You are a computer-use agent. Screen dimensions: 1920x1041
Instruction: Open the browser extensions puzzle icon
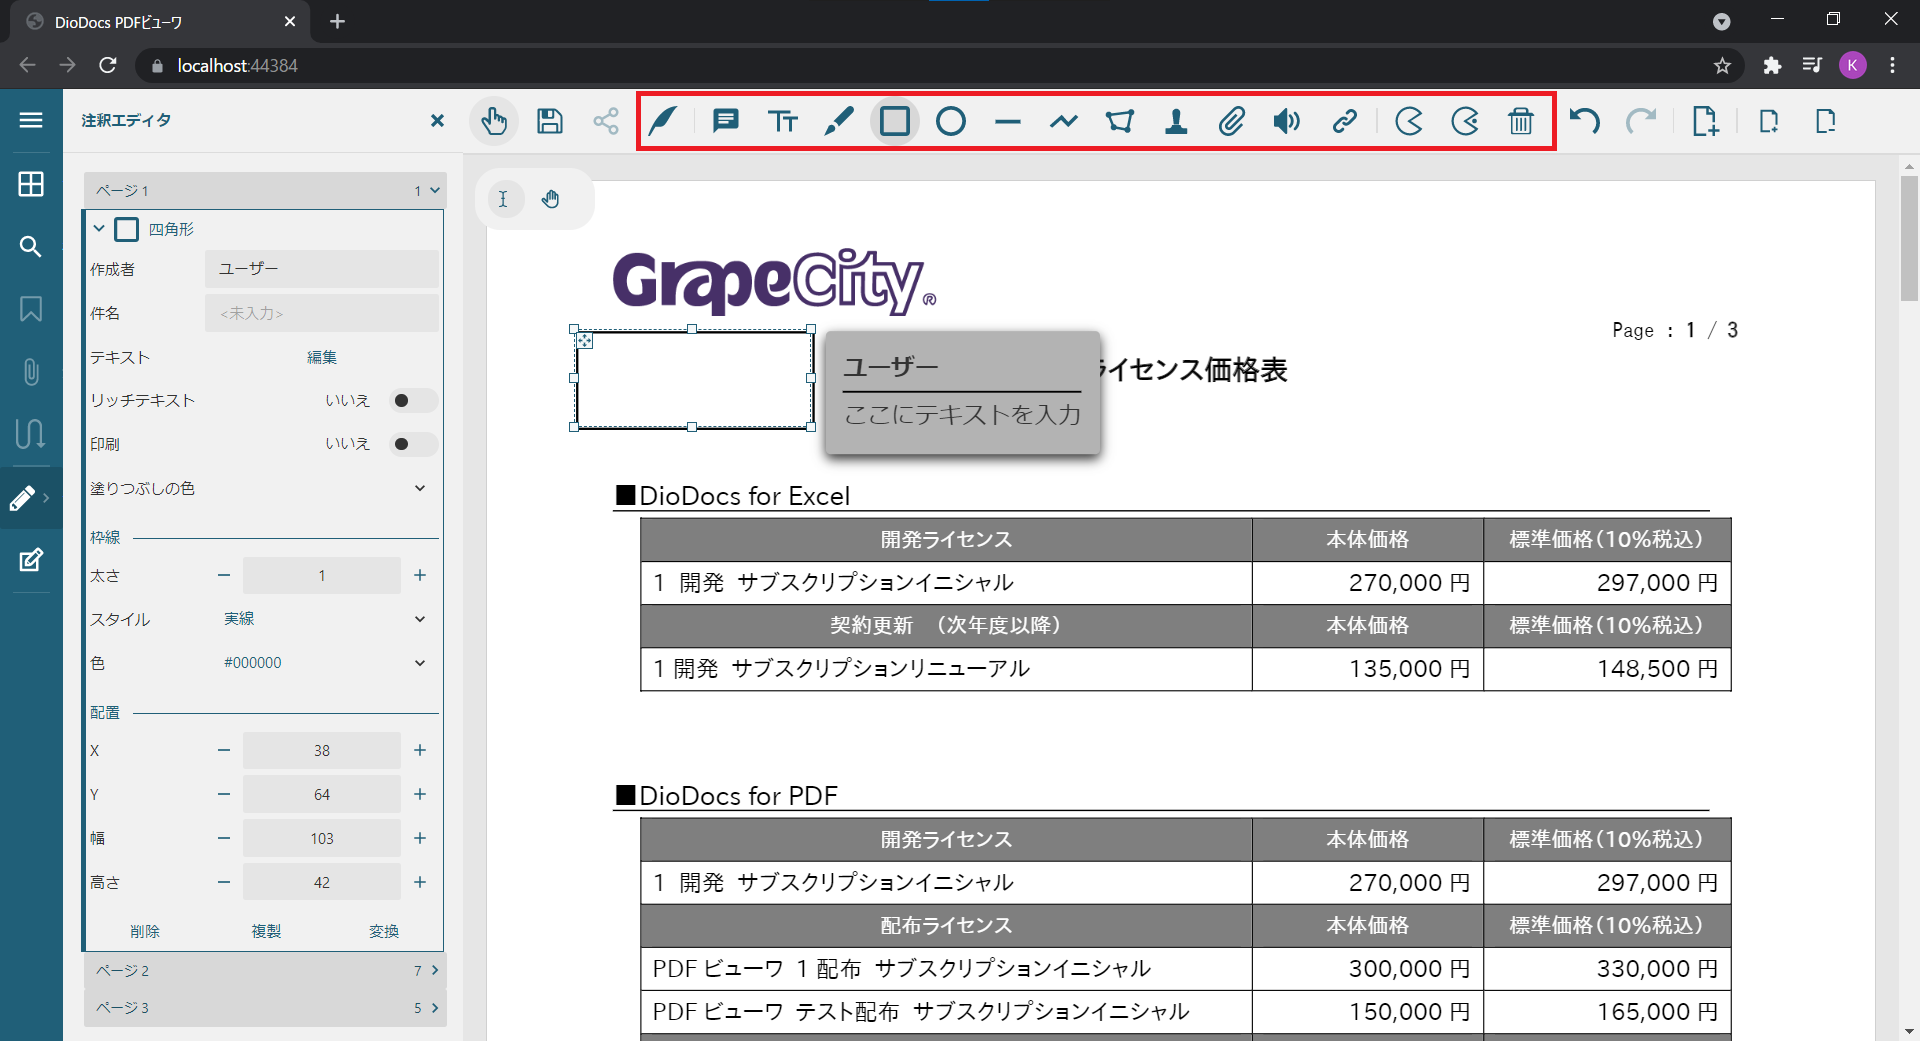pyautogui.click(x=1772, y=65)
